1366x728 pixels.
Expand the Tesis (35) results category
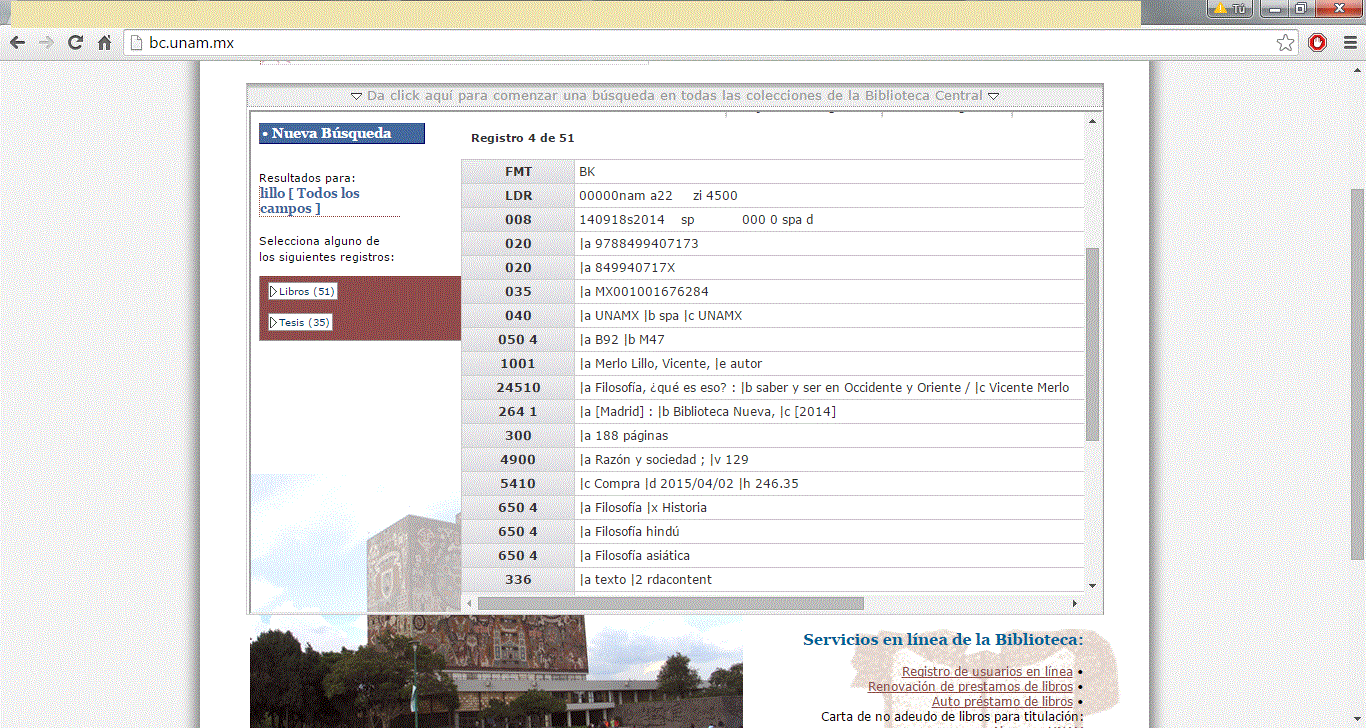click(x=300, y=322)
